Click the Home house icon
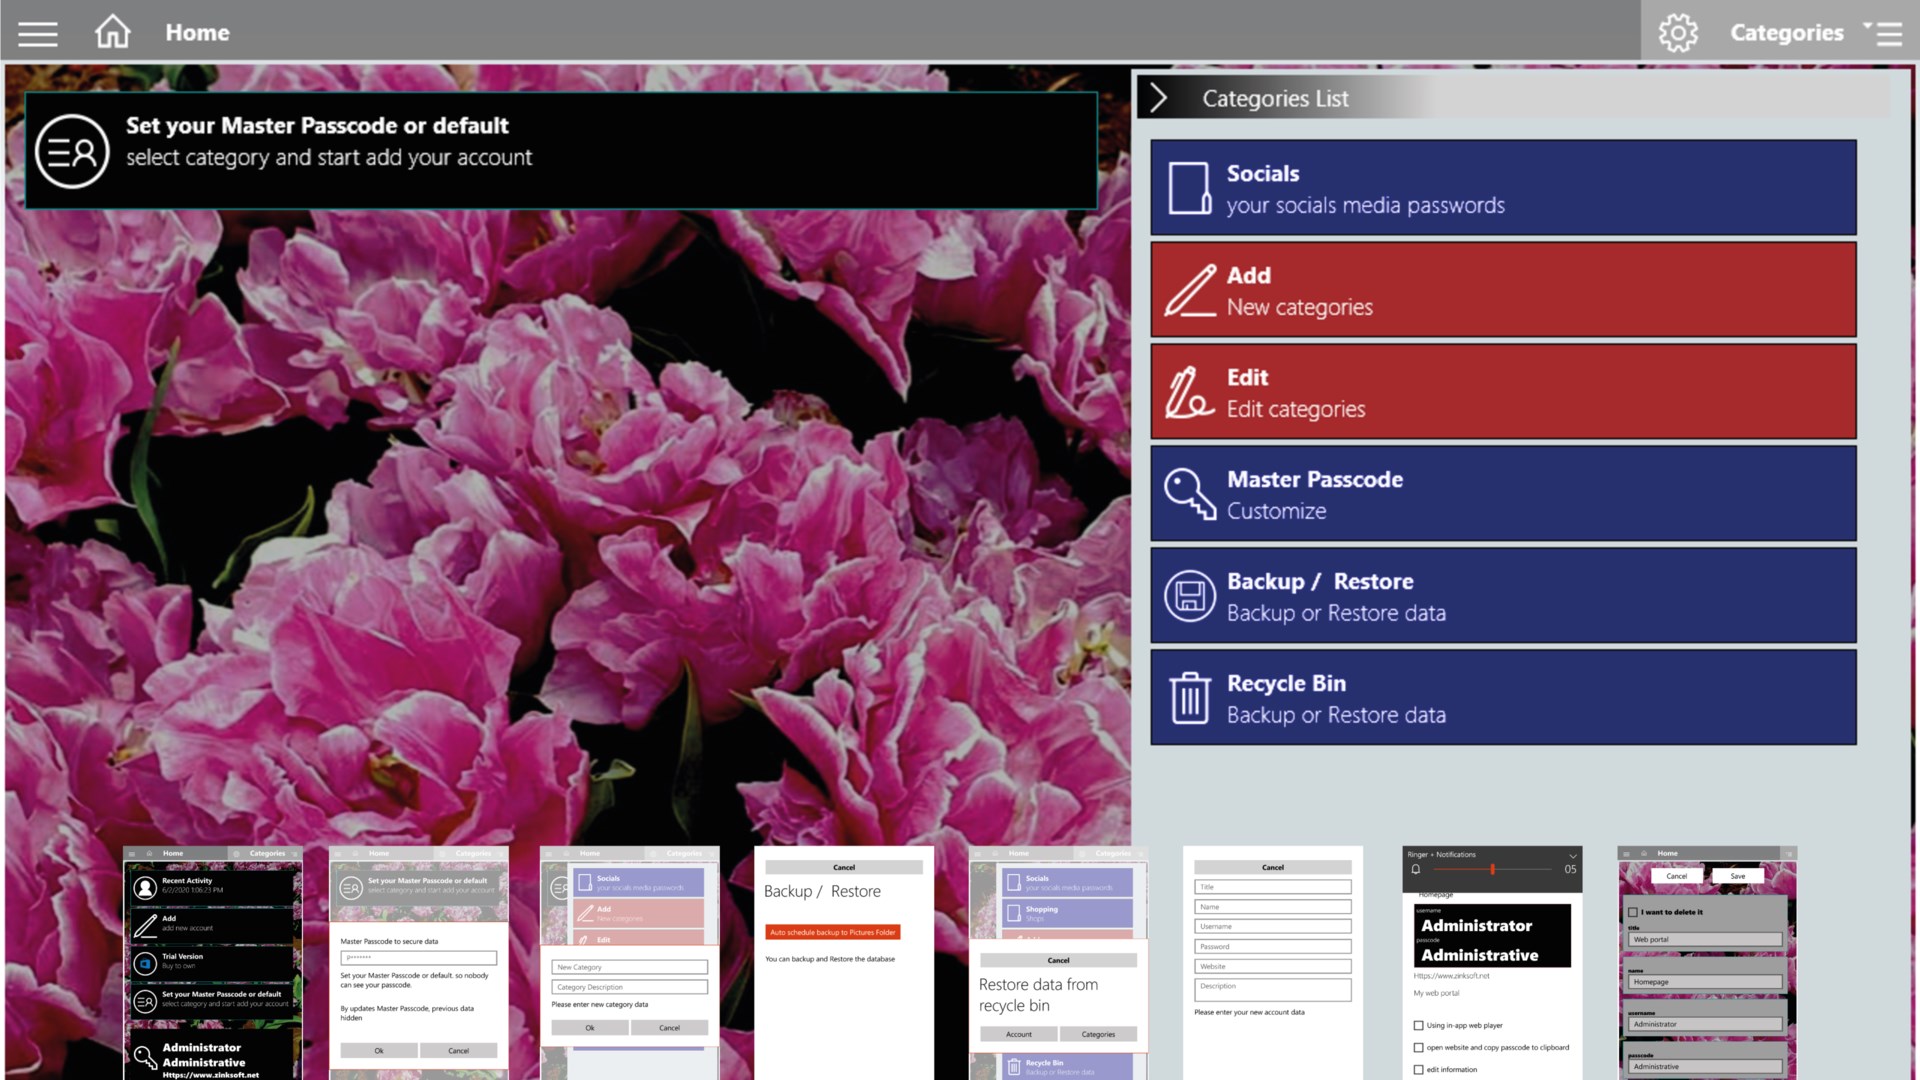 pos(112,32)
